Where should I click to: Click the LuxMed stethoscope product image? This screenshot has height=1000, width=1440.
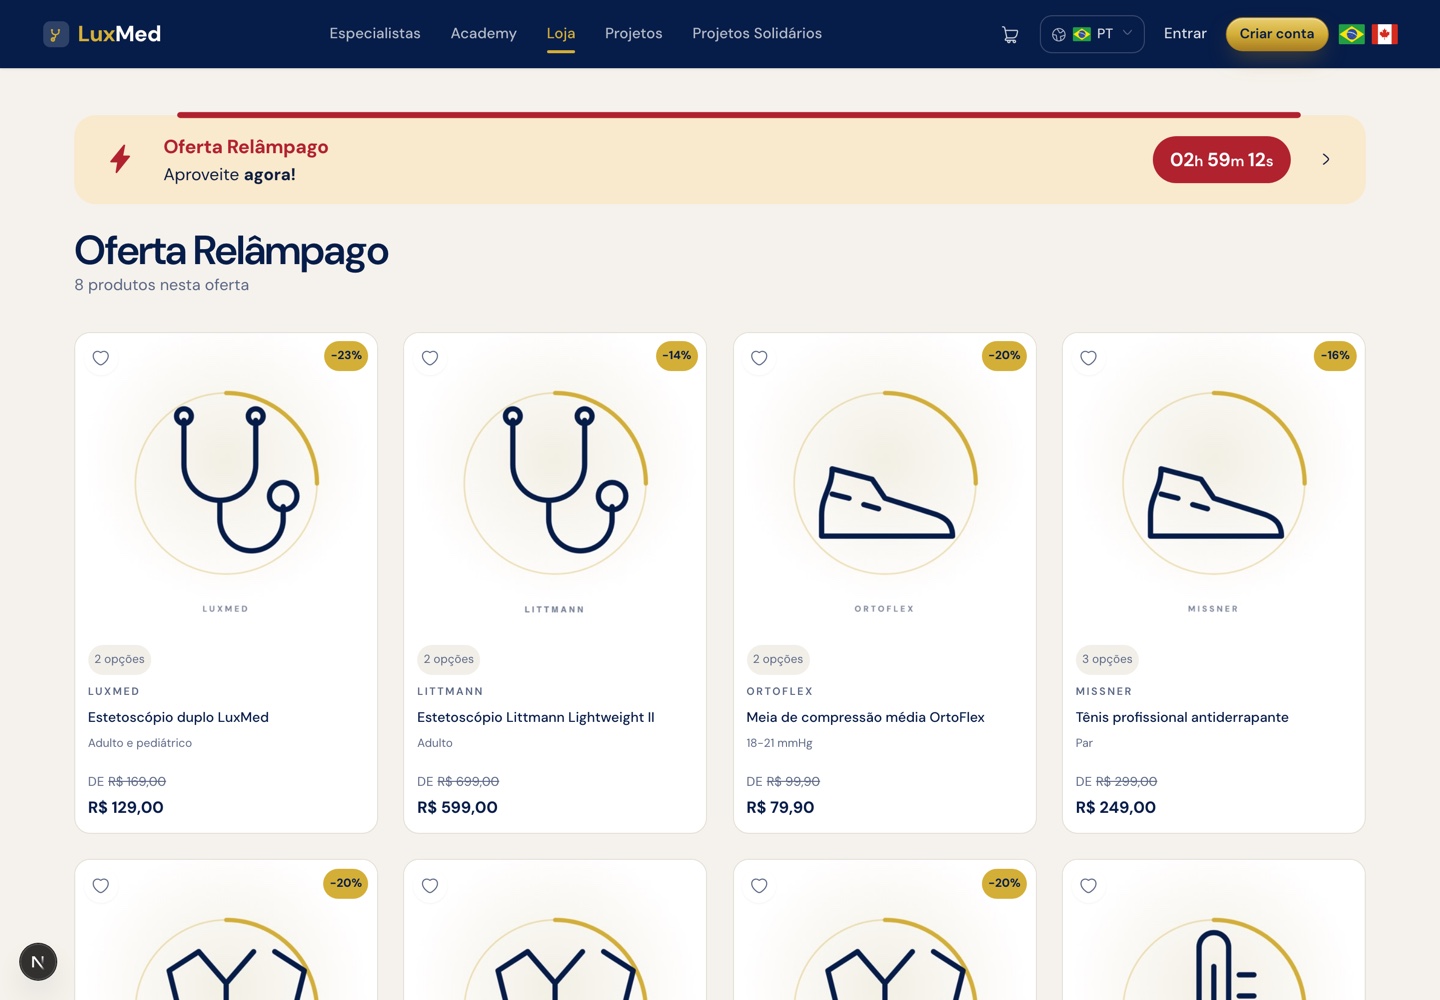coord(227,482)
